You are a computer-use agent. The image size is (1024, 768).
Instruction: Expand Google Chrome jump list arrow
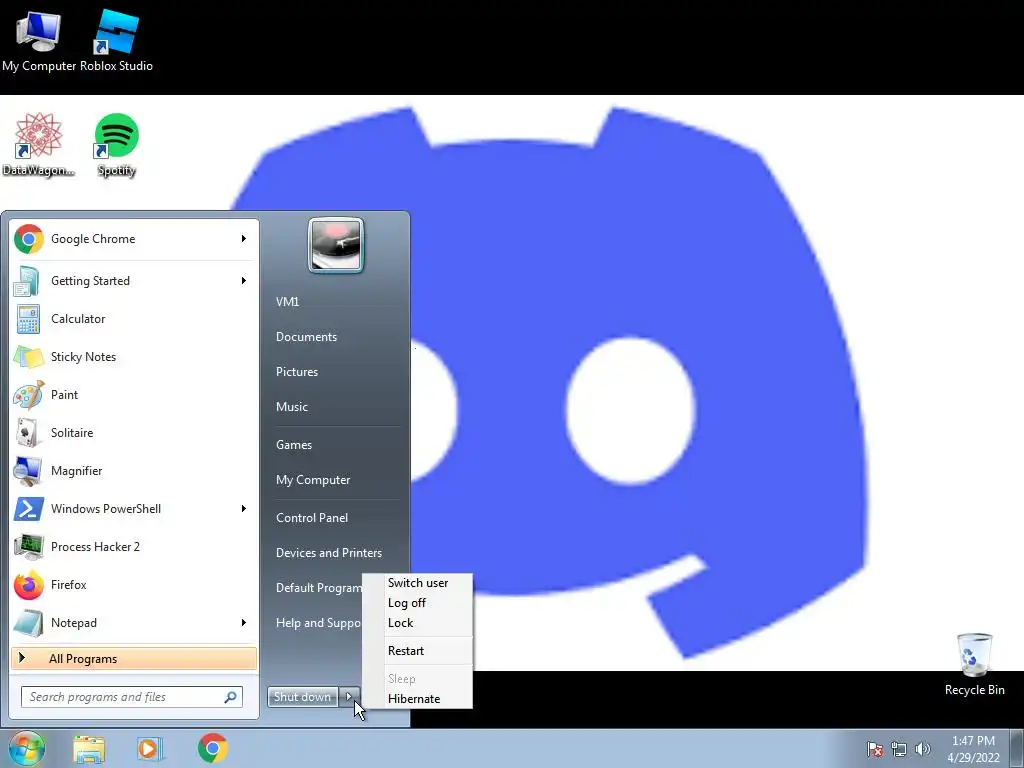point(244,239)
